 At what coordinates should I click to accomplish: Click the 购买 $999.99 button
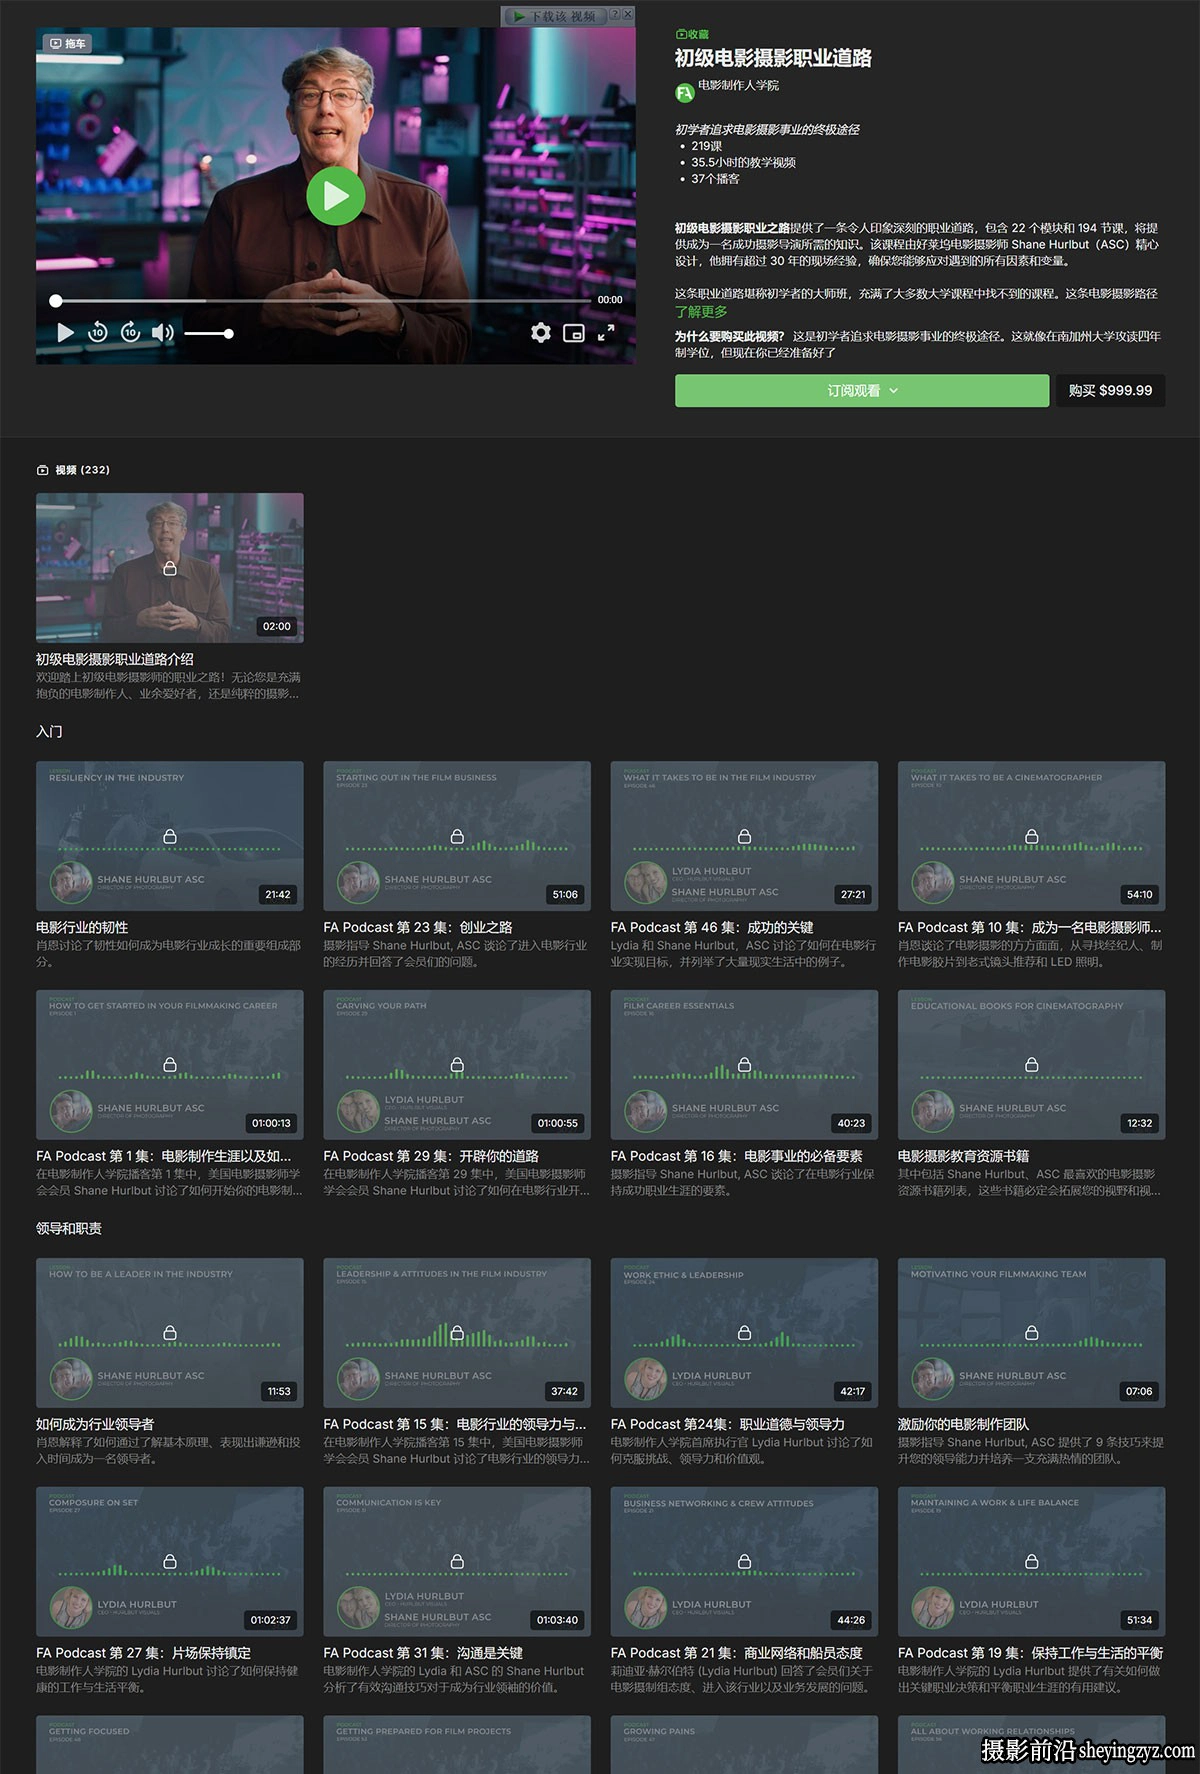(1110, 391)
